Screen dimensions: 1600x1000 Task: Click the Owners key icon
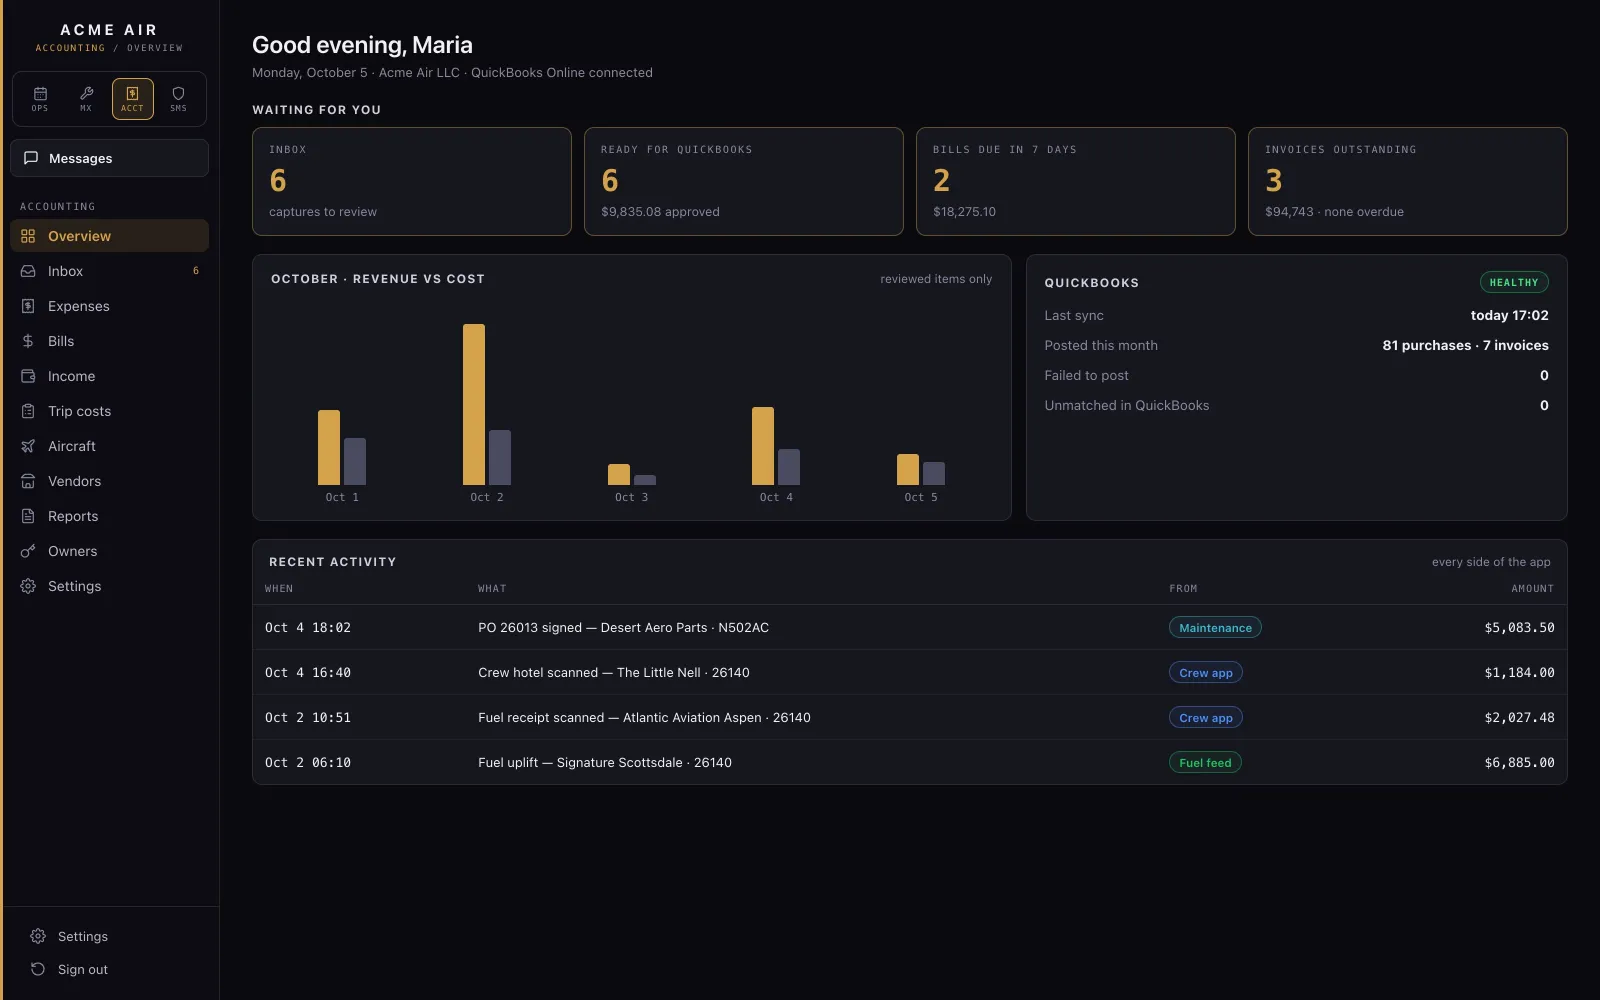[x=28, y=551]
